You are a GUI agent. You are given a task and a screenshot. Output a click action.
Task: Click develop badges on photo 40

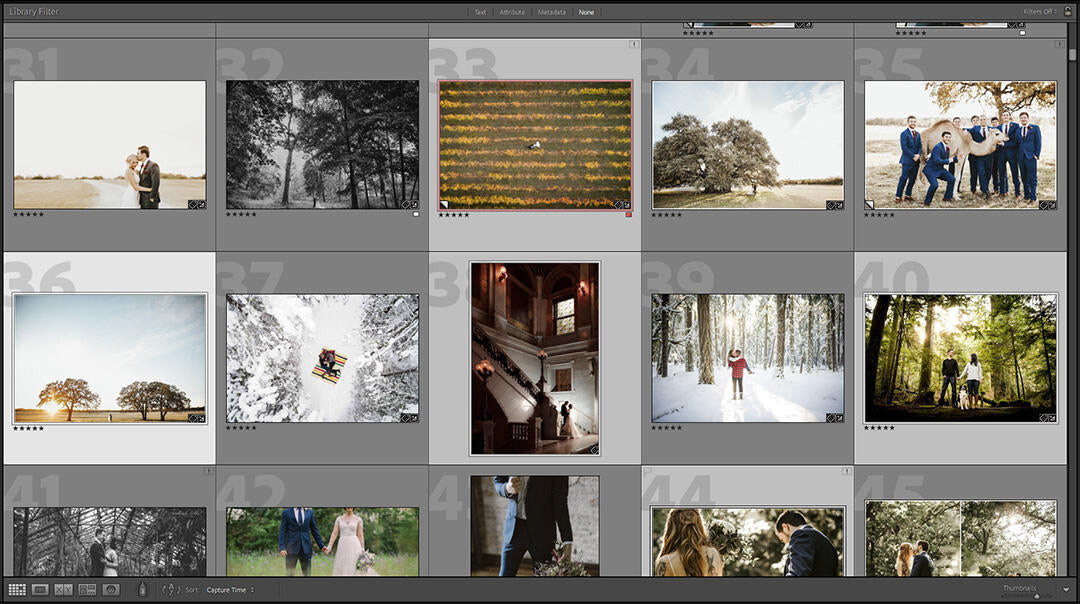(x=1048, y=418)
